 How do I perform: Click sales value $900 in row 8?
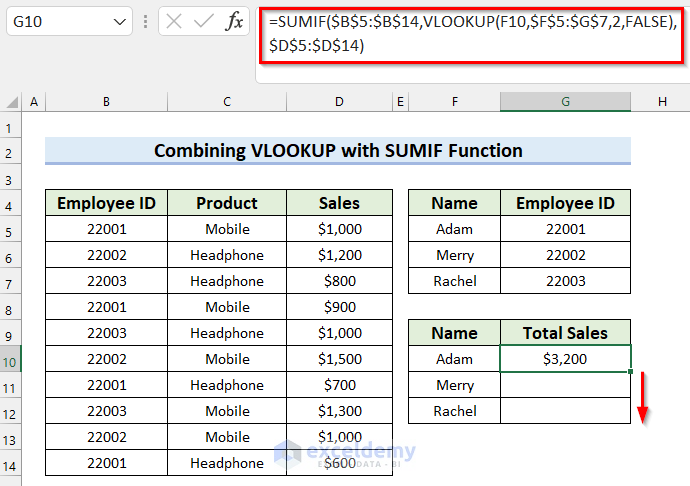point(339,307)
